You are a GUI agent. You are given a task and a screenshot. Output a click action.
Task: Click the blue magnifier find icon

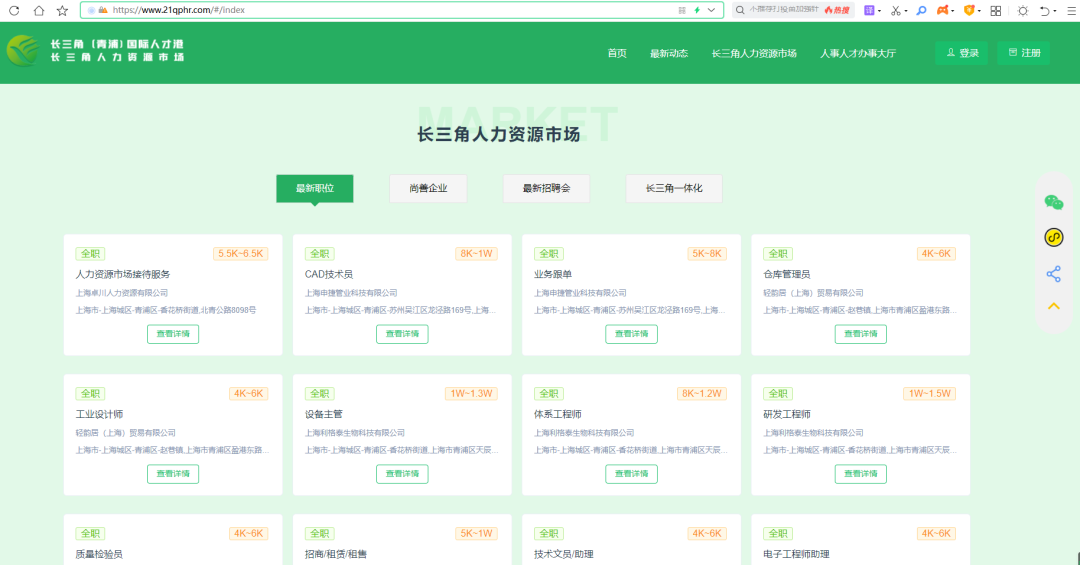pyautogui.click(x=922, y=10)
